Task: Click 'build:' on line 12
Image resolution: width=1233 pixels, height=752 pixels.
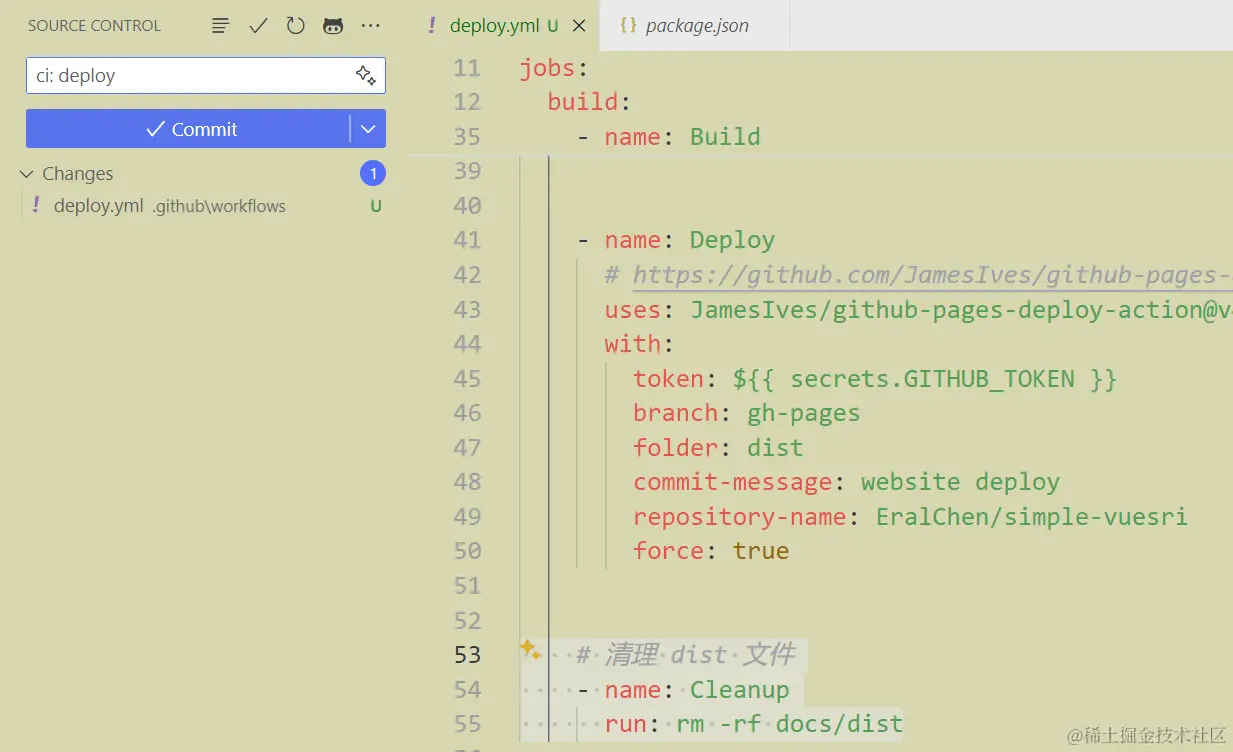Action: pyautogui.click(x=590, y=102)
